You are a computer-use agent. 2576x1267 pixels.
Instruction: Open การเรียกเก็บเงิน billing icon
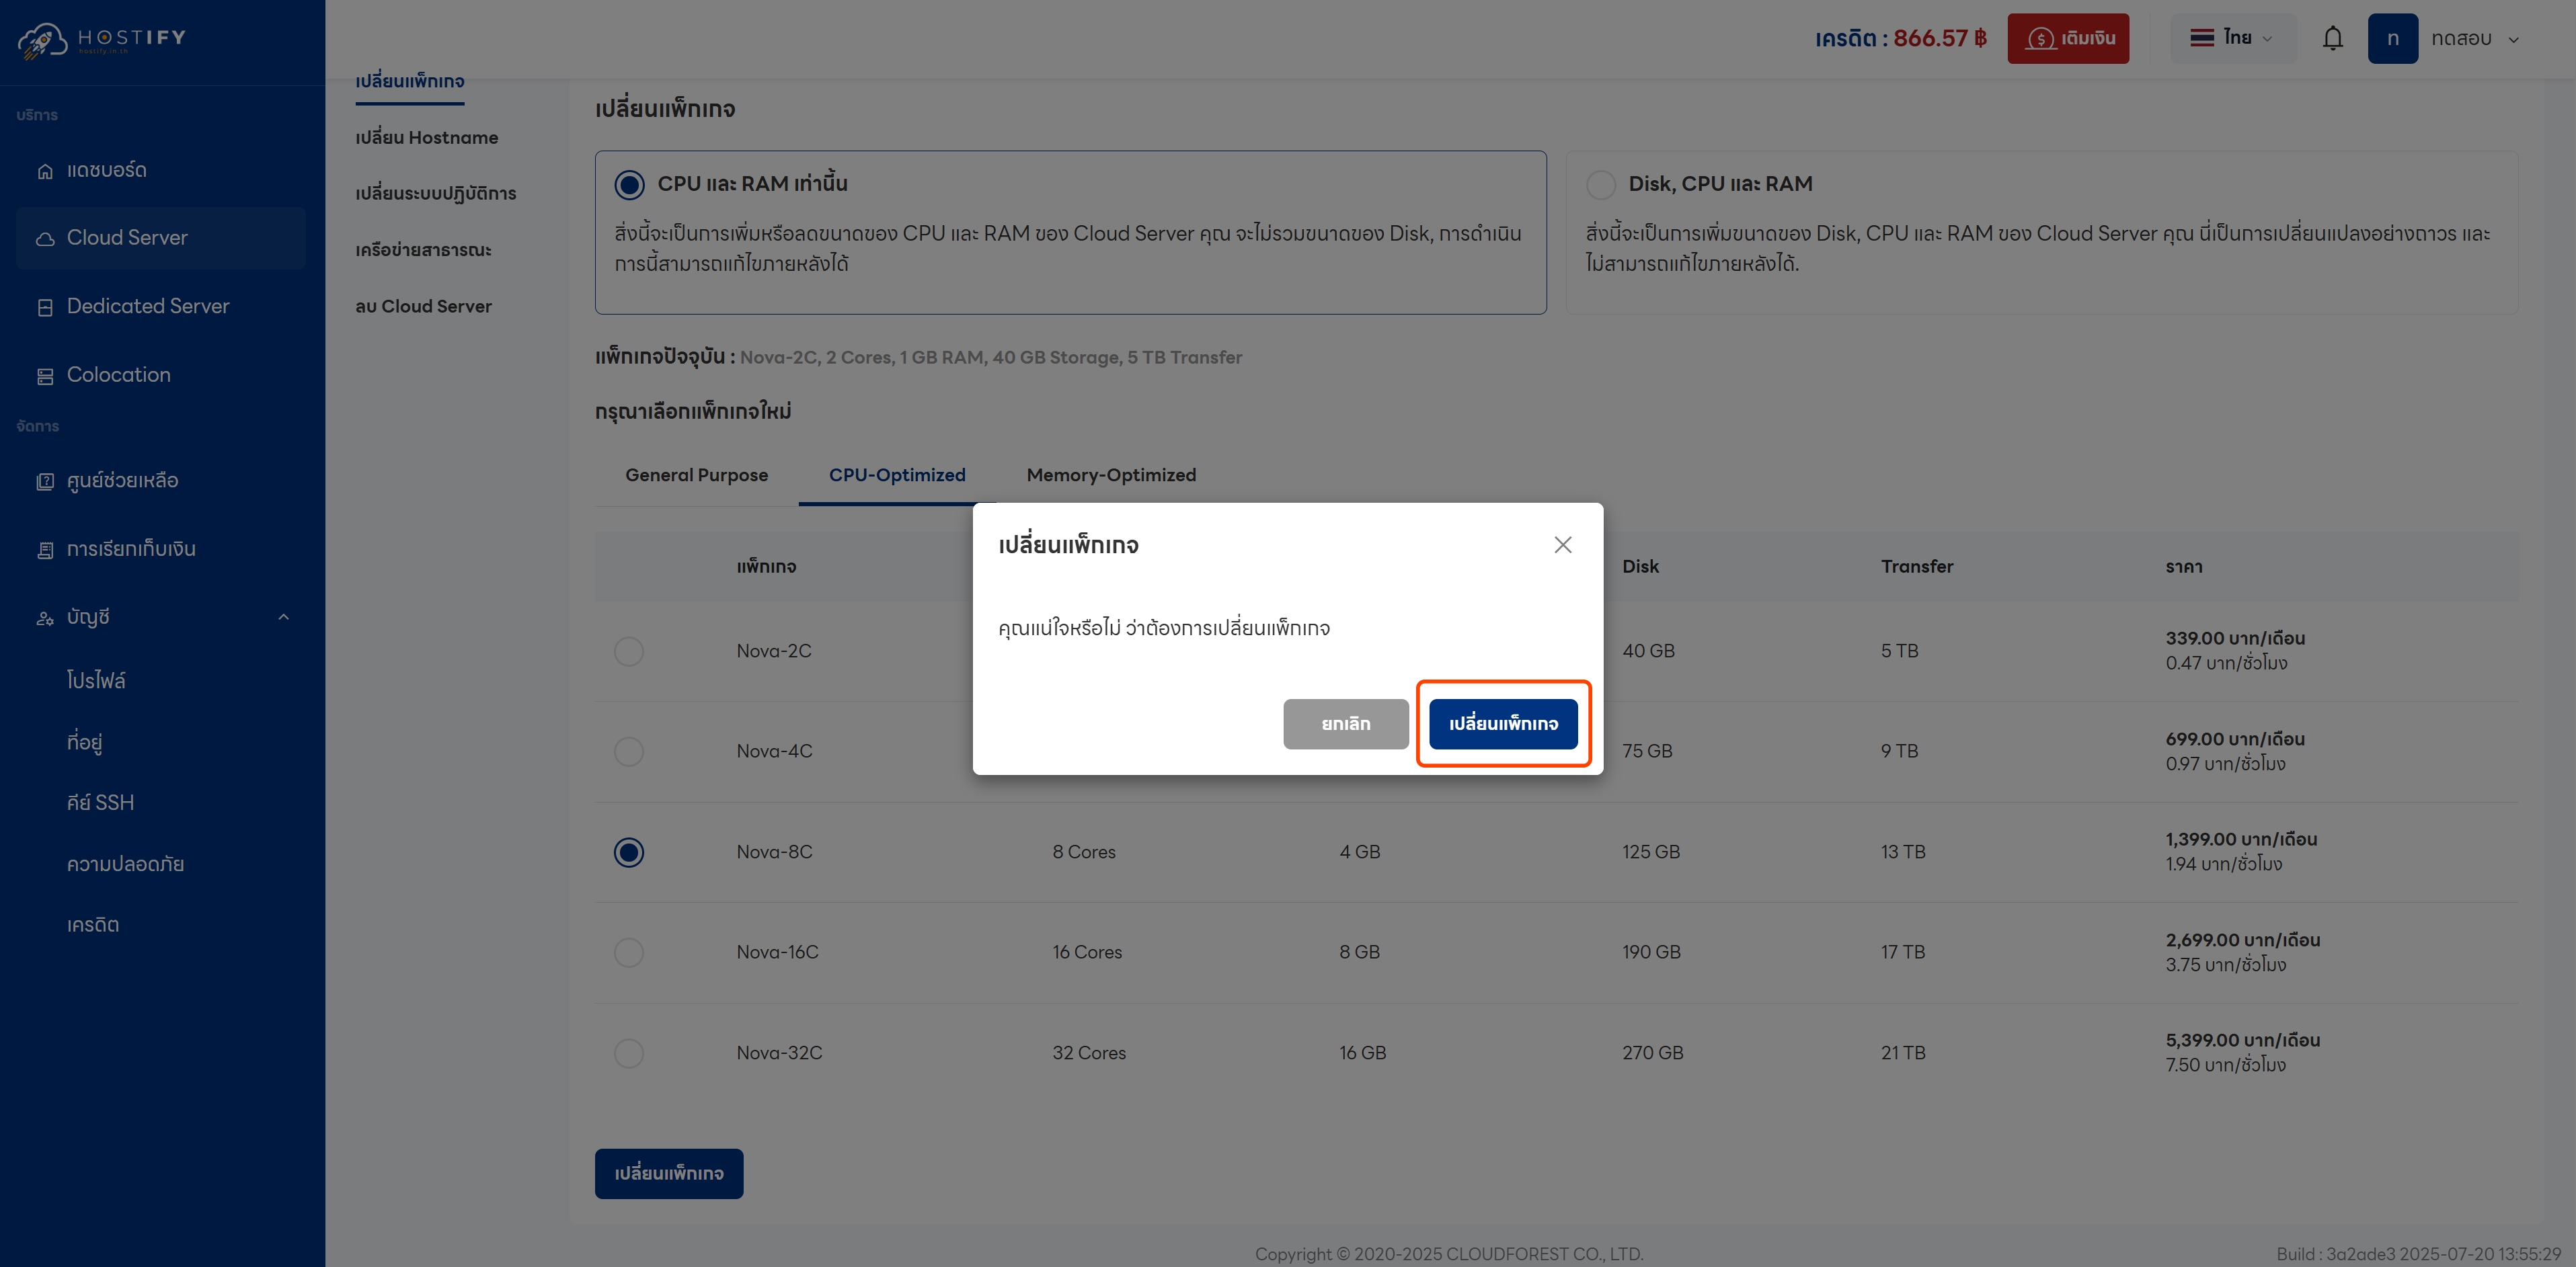click(x=45, y=549)
